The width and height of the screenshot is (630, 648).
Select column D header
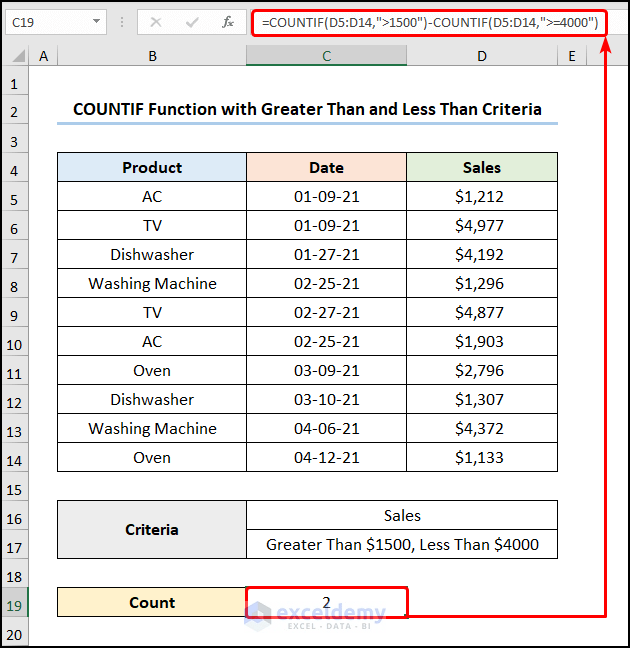482,56
